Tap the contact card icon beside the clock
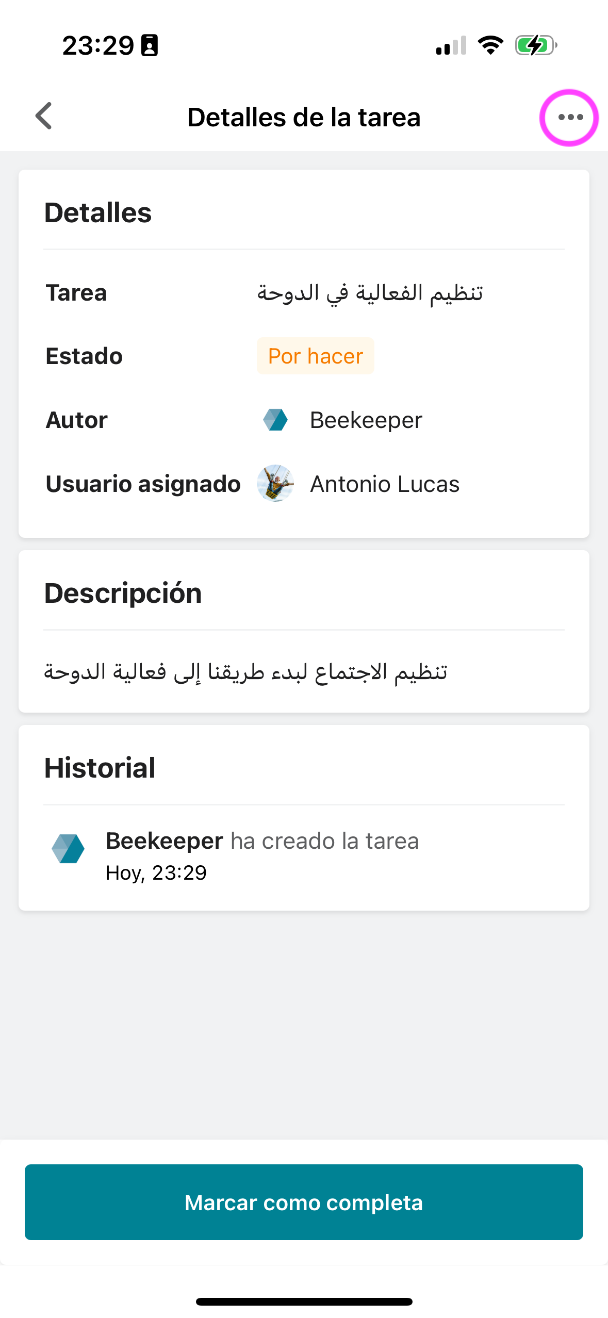Screen dimensions: 608x1318 tap(150, 45)
